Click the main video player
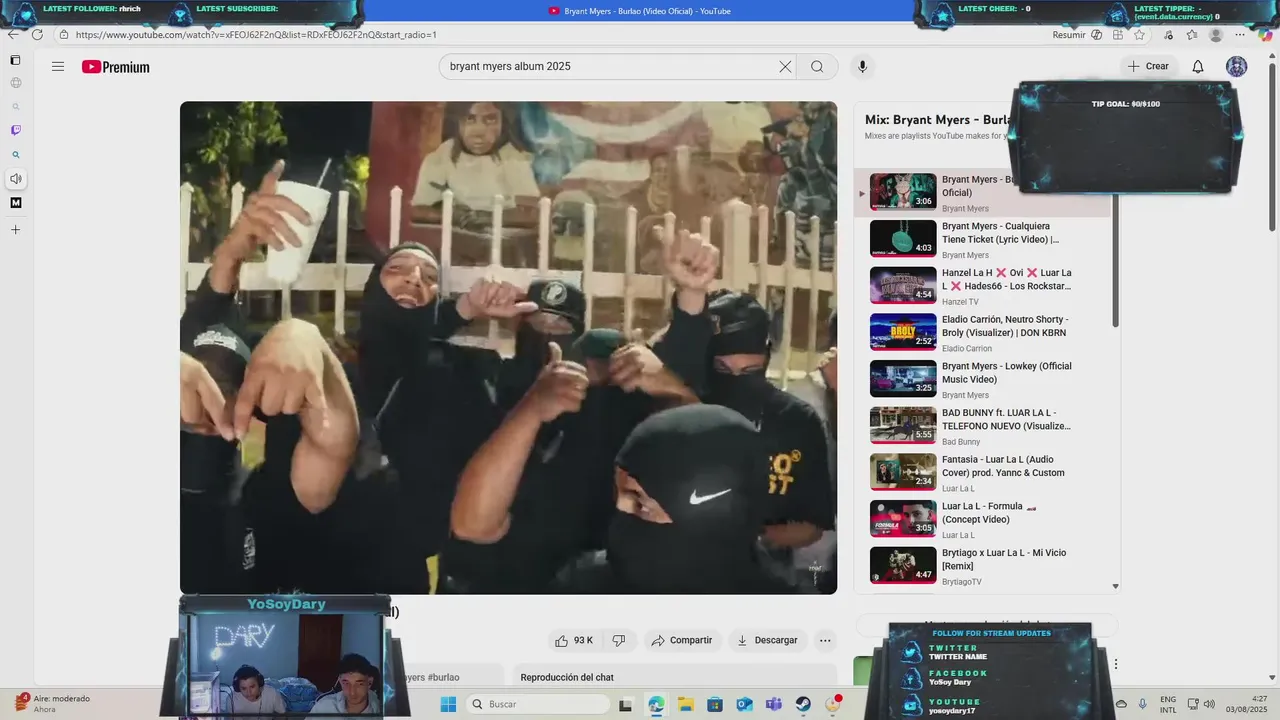Viewport: 1280px width, 720px height. coord(508,348)
